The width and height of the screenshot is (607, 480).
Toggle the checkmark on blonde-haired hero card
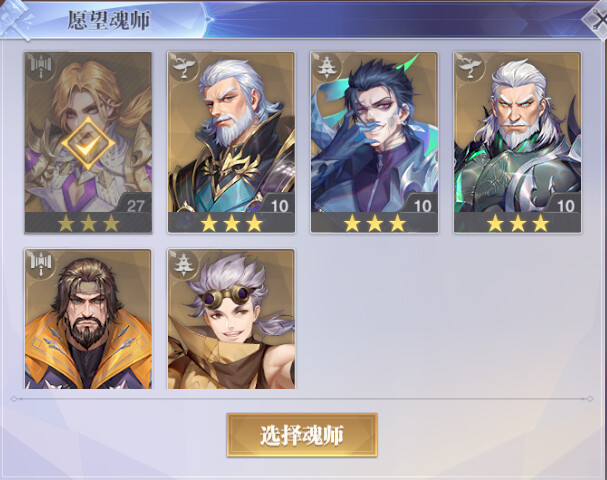pyautogui.click(x=88, y=143)
